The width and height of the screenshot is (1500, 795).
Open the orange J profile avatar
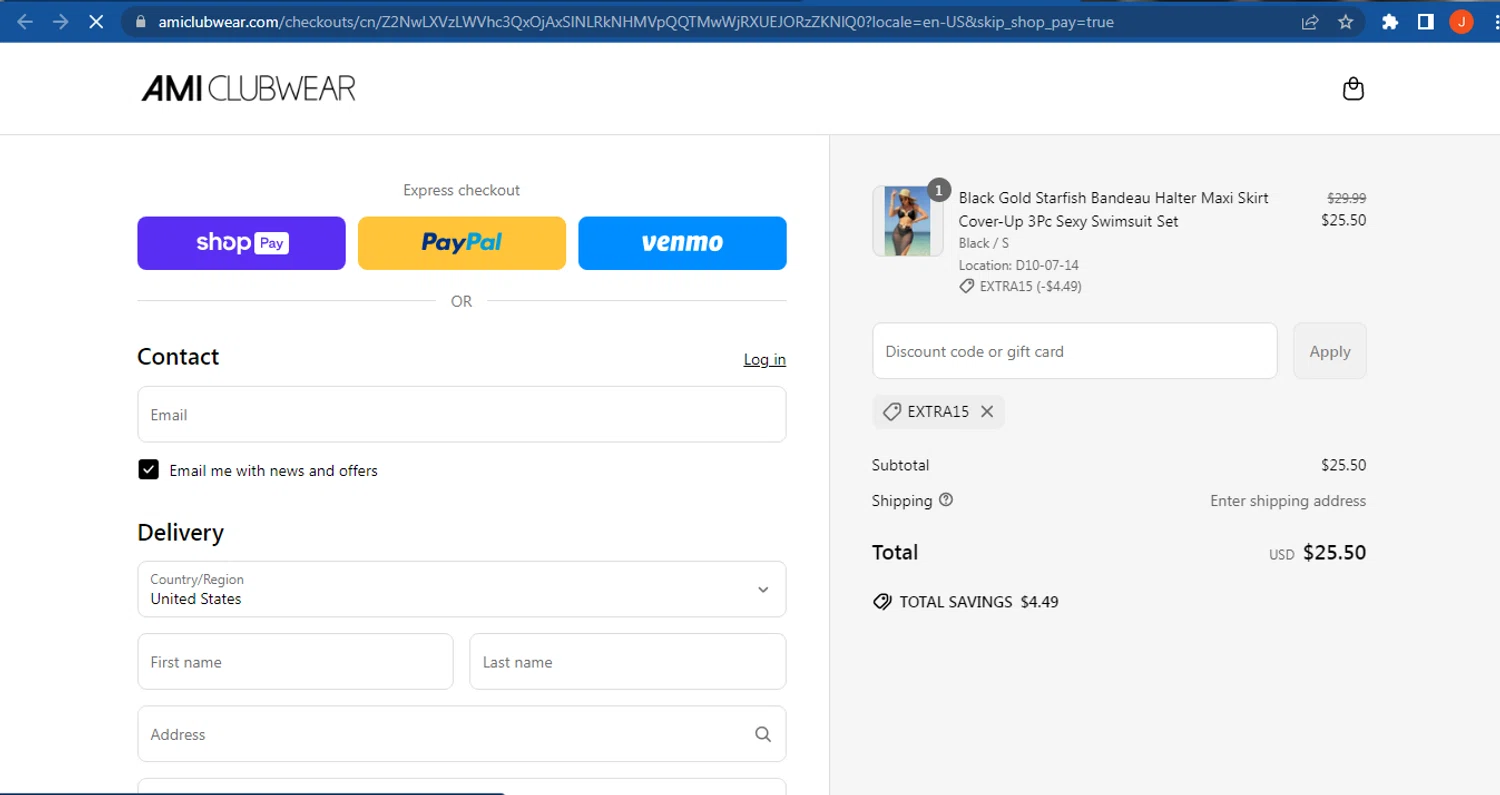pyautogui.click(x=1461, y=21)
